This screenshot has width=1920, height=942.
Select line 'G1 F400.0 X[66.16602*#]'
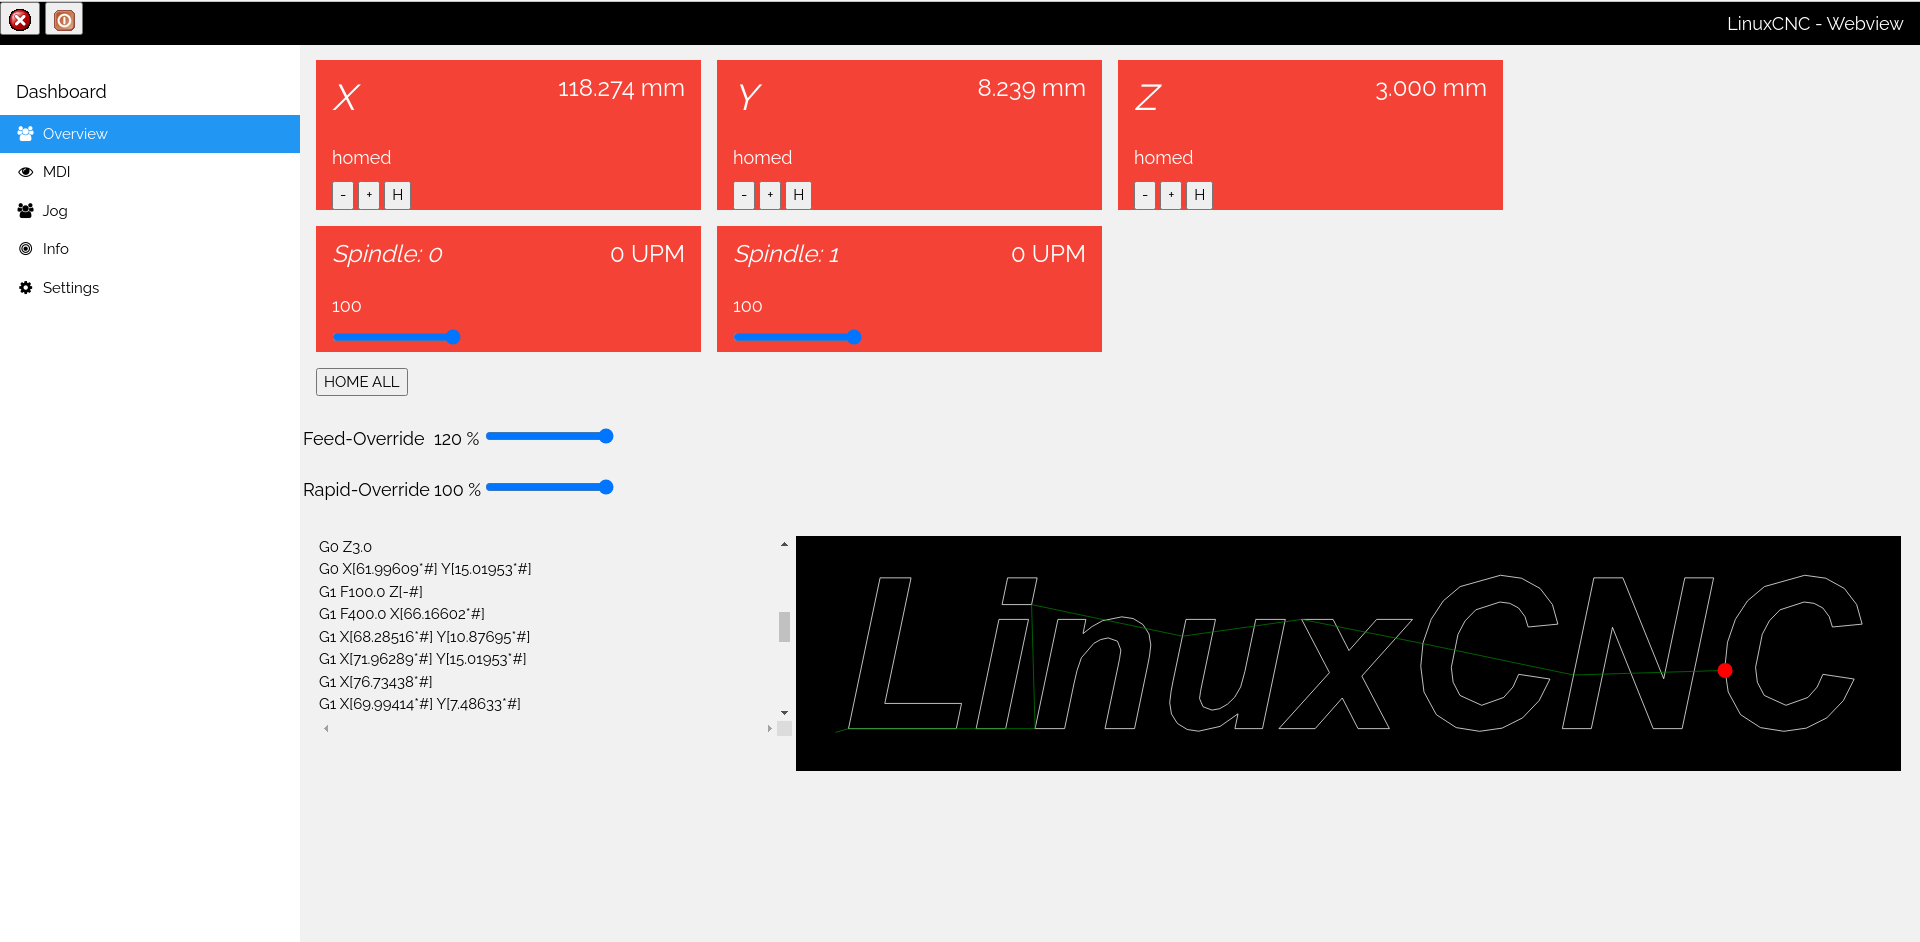402,614
